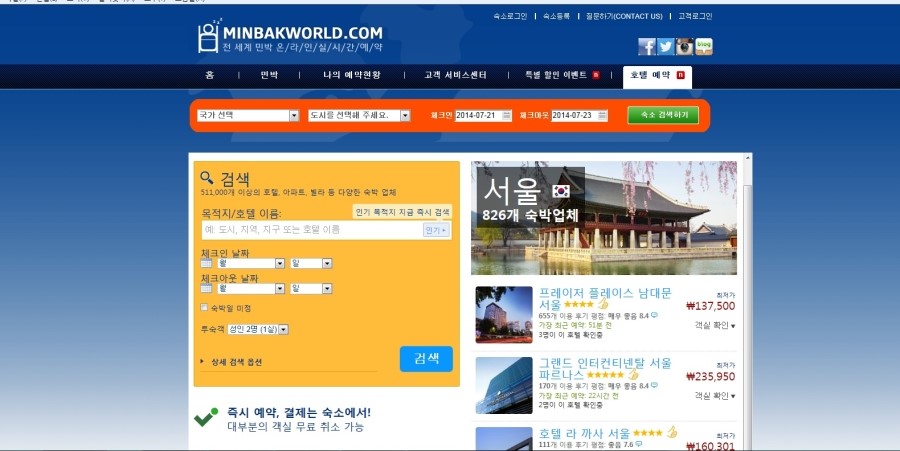
Task: Click the 체크인 2014-07-21 date field
Action: [483, 115]
